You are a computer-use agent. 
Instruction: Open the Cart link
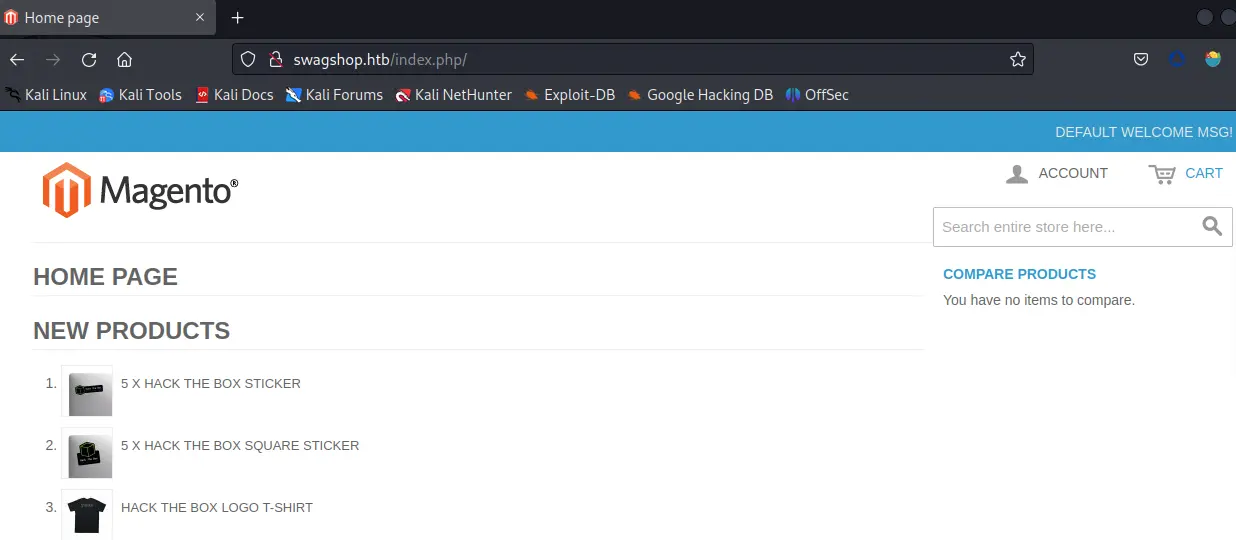click(1204, 173)
